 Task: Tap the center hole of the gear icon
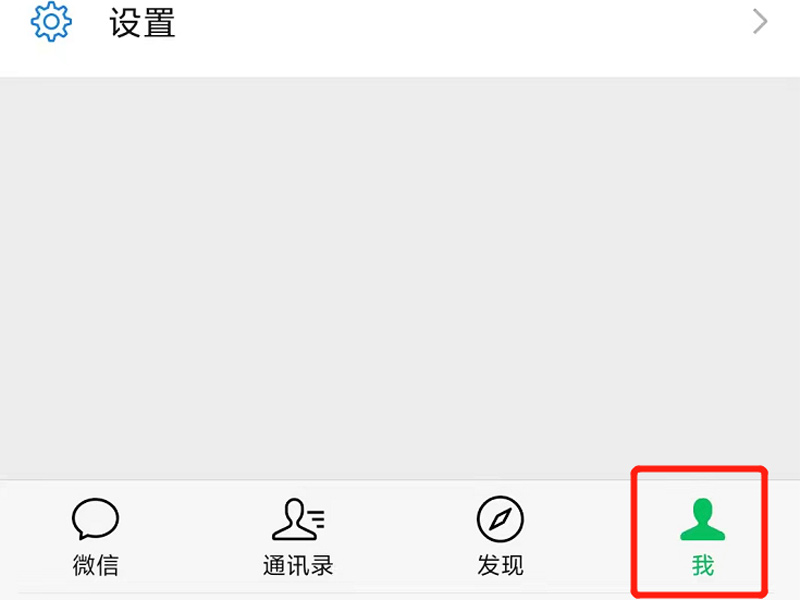pos(51,21)
